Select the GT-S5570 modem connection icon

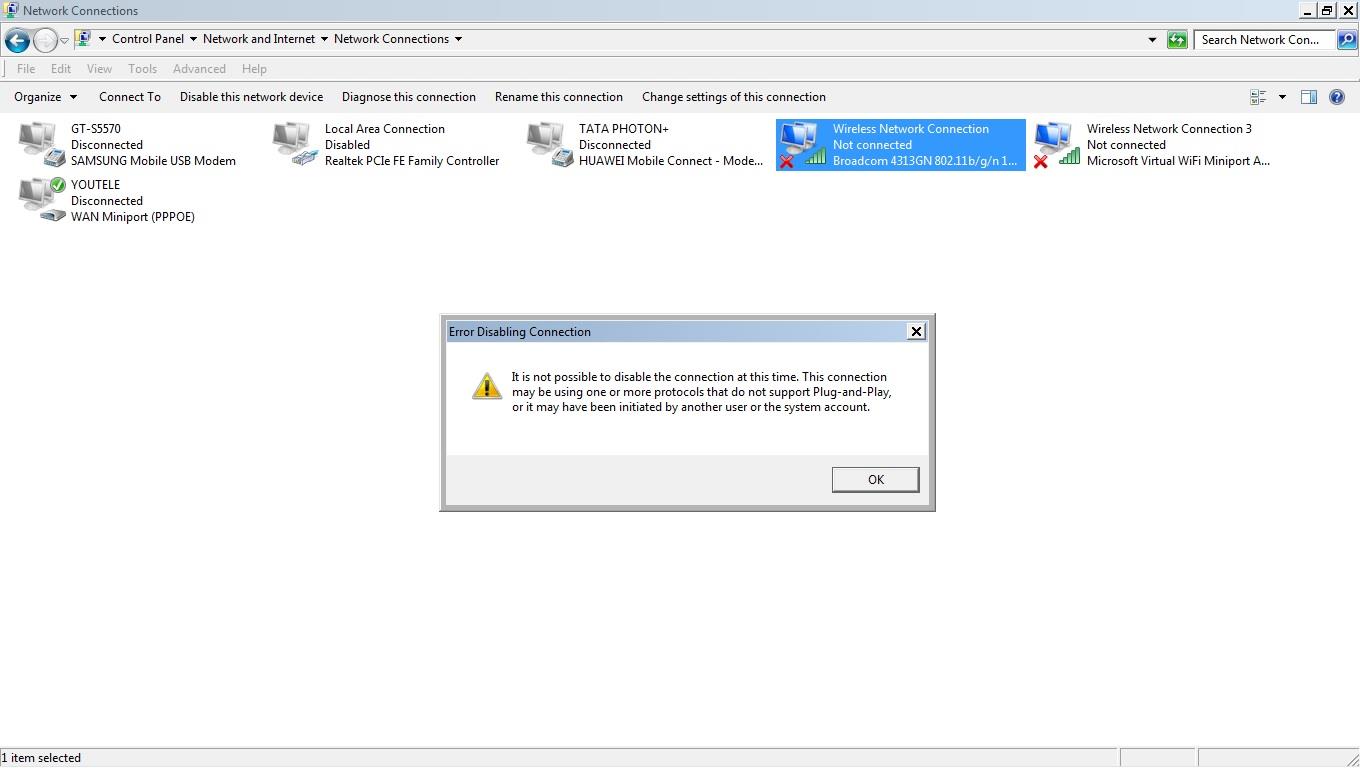[x=42, y=144]
